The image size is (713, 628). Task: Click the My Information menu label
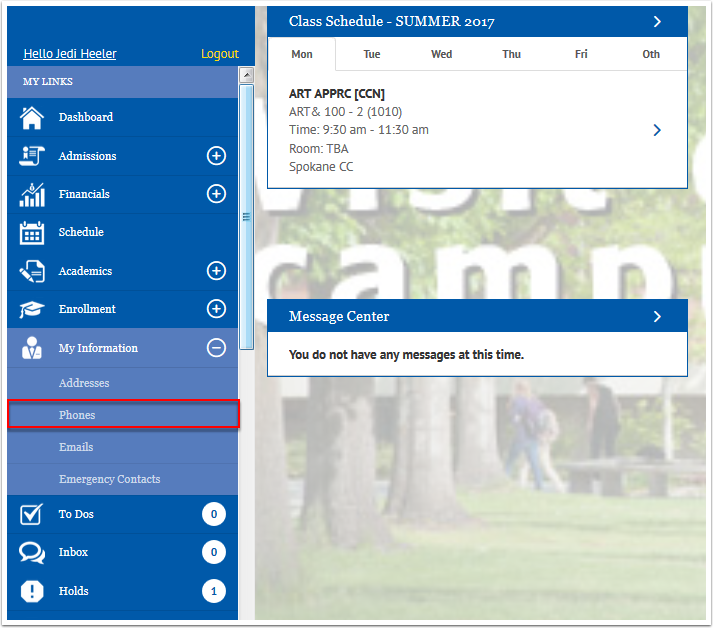click(x=98, y=348)
